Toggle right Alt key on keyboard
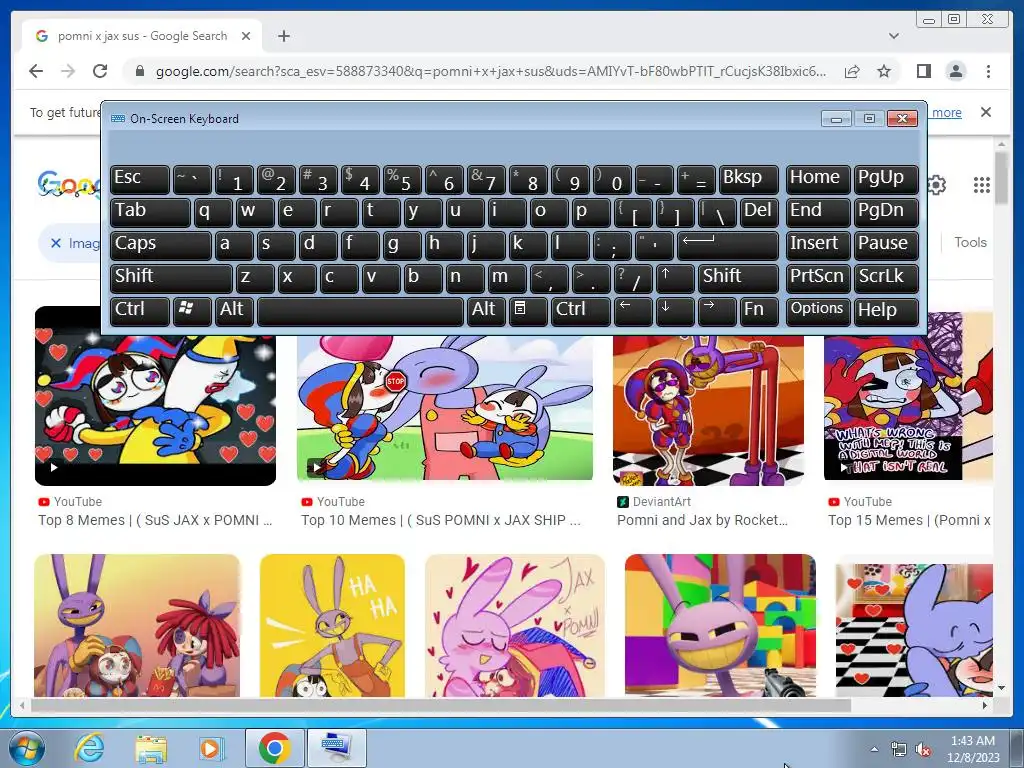 (486, 310)
